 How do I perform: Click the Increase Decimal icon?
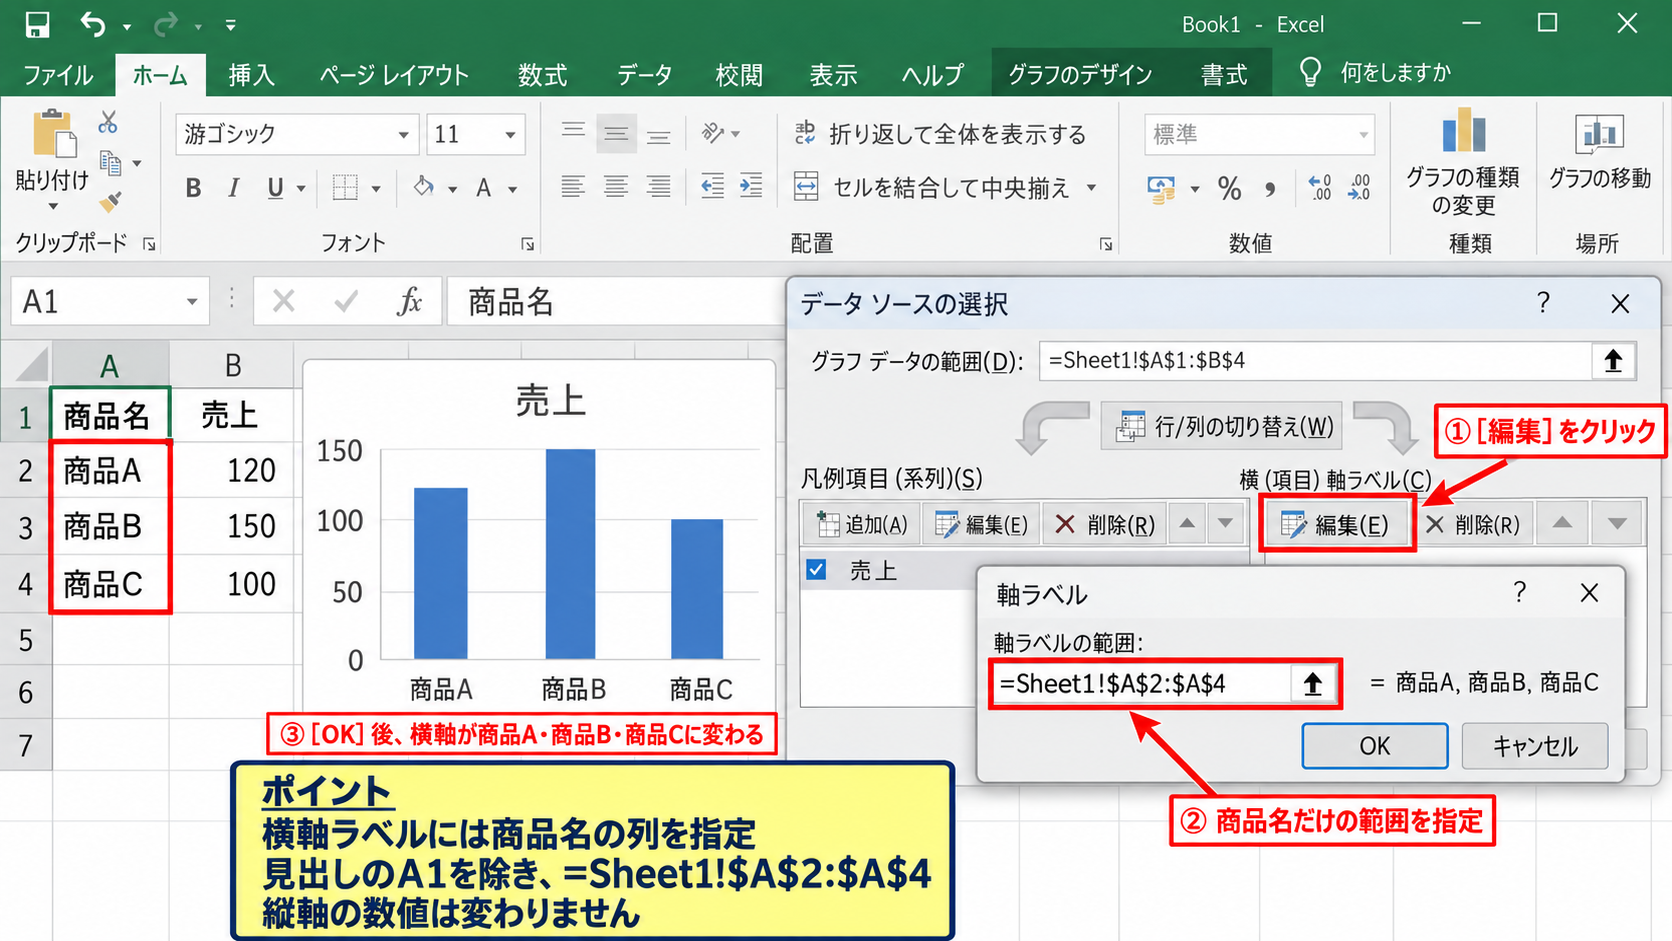click(1320, 187)
